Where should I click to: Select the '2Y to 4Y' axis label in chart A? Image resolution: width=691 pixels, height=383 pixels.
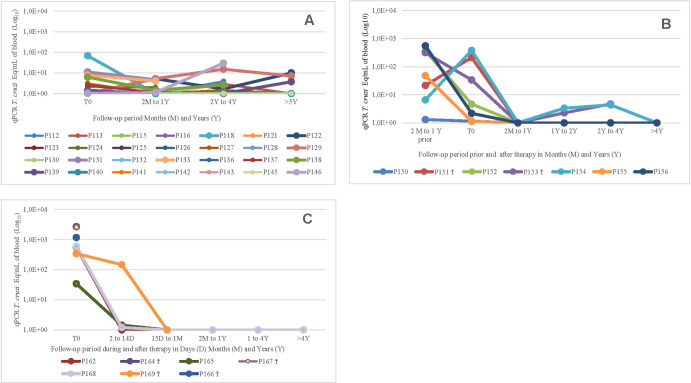tap(223, 102)
